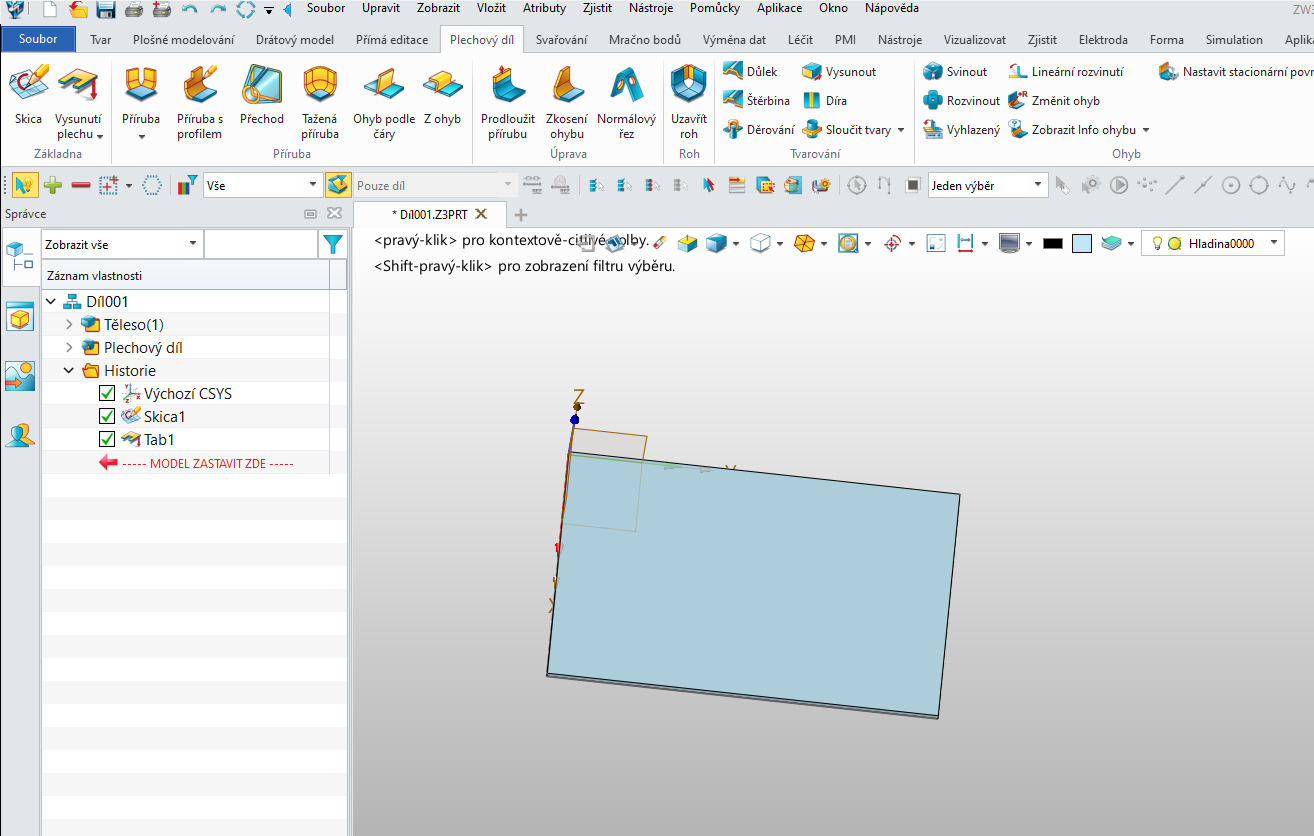Viewport: 1314px width, 836px height.
Task: Select the Skica sketch tool
Action: [28, 95]
